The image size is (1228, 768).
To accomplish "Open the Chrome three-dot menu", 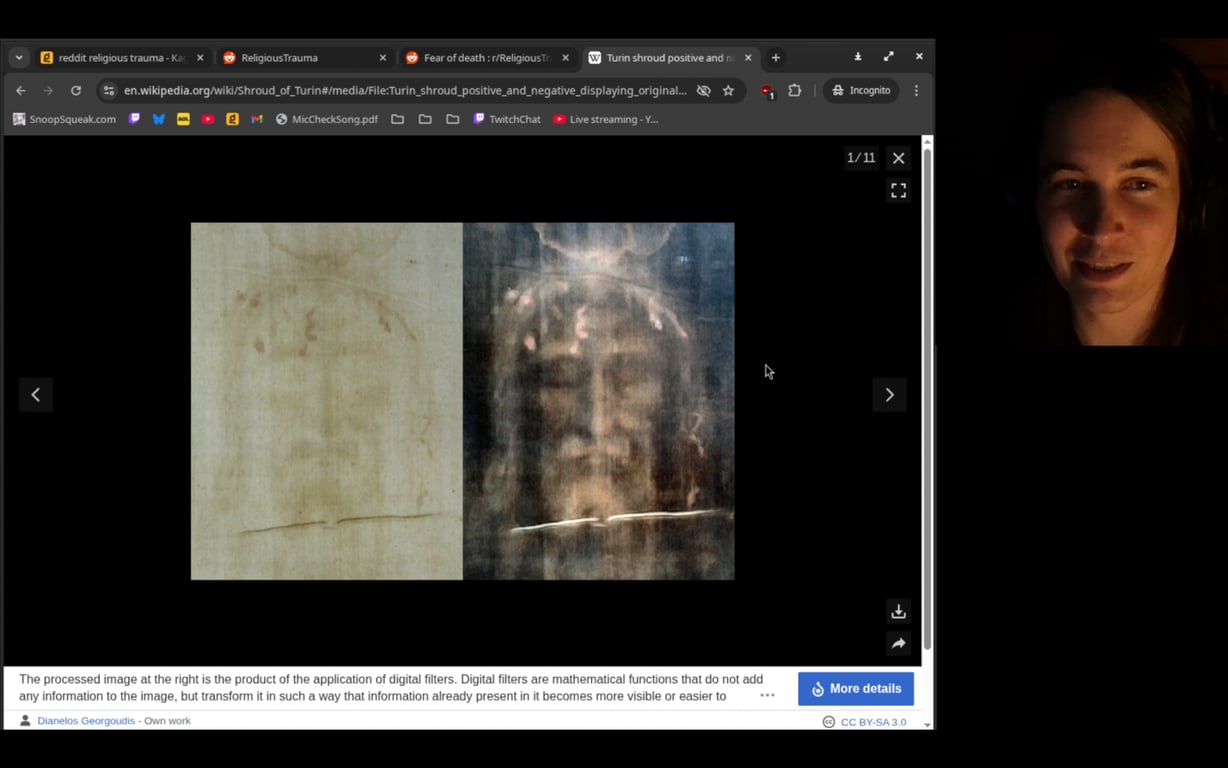I will pos(916,90).
